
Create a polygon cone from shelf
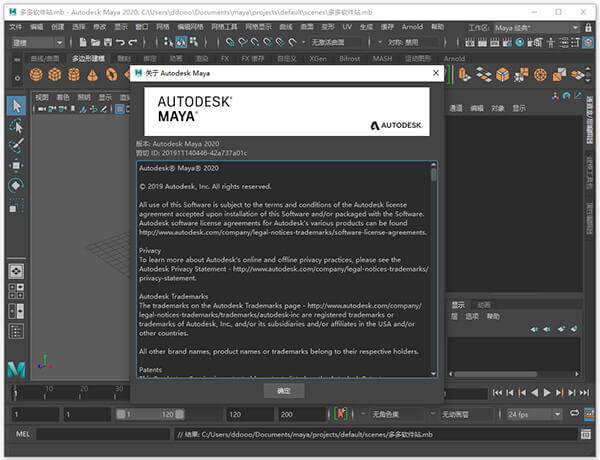(93, 74)
